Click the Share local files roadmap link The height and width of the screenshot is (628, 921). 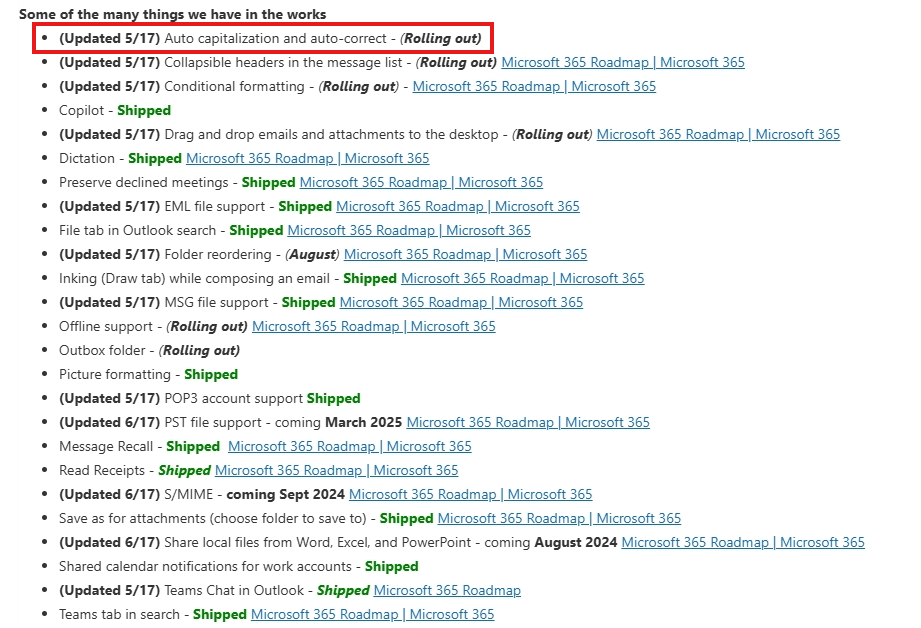click(x=743, y=542)
